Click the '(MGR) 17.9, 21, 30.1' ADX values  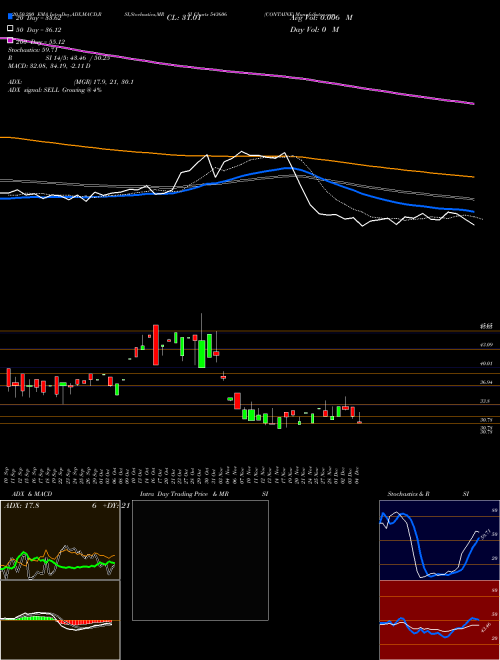(104, 82)
